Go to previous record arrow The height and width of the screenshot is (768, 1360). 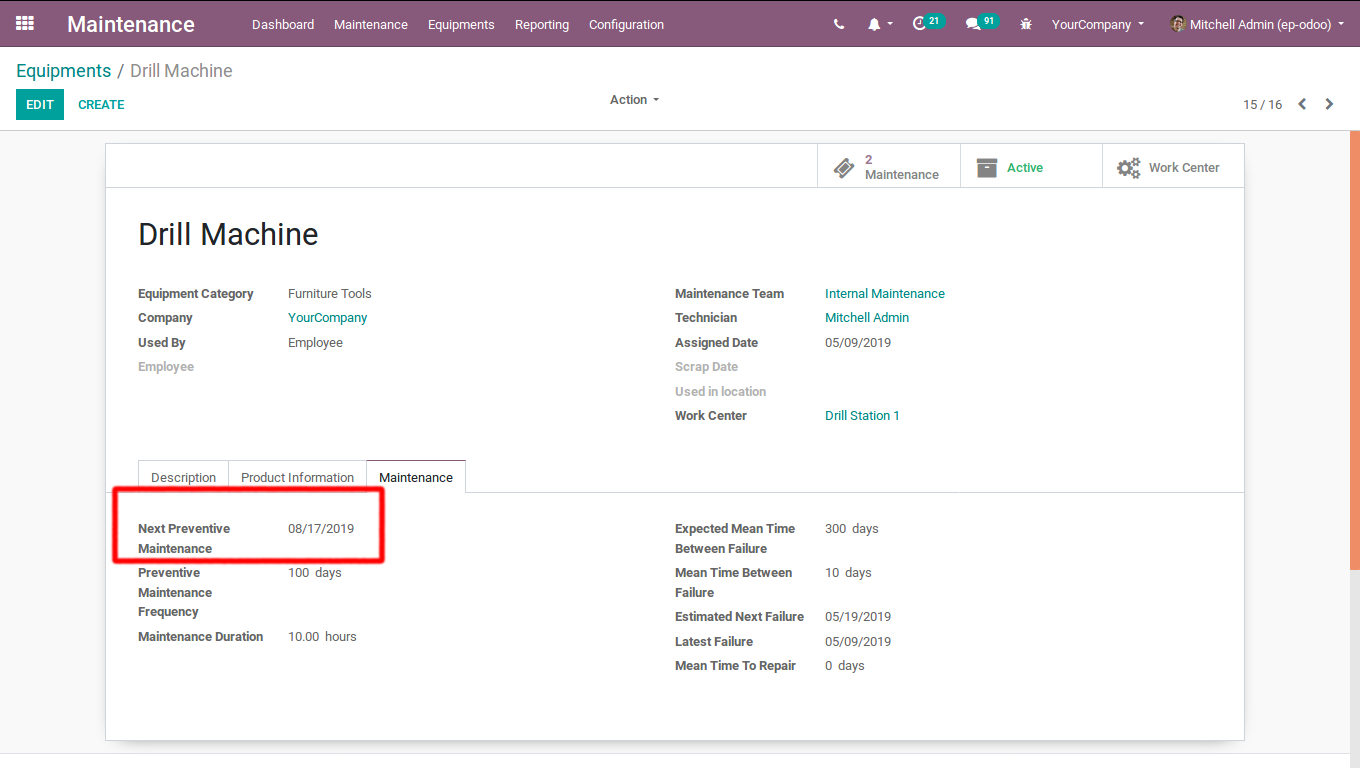point(1302,104)
